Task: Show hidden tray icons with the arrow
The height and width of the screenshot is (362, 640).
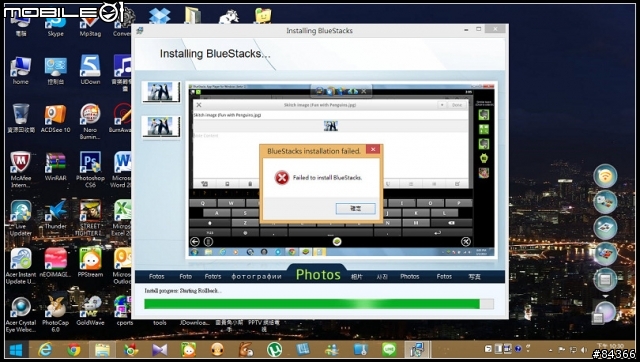Action: point(551,350)
